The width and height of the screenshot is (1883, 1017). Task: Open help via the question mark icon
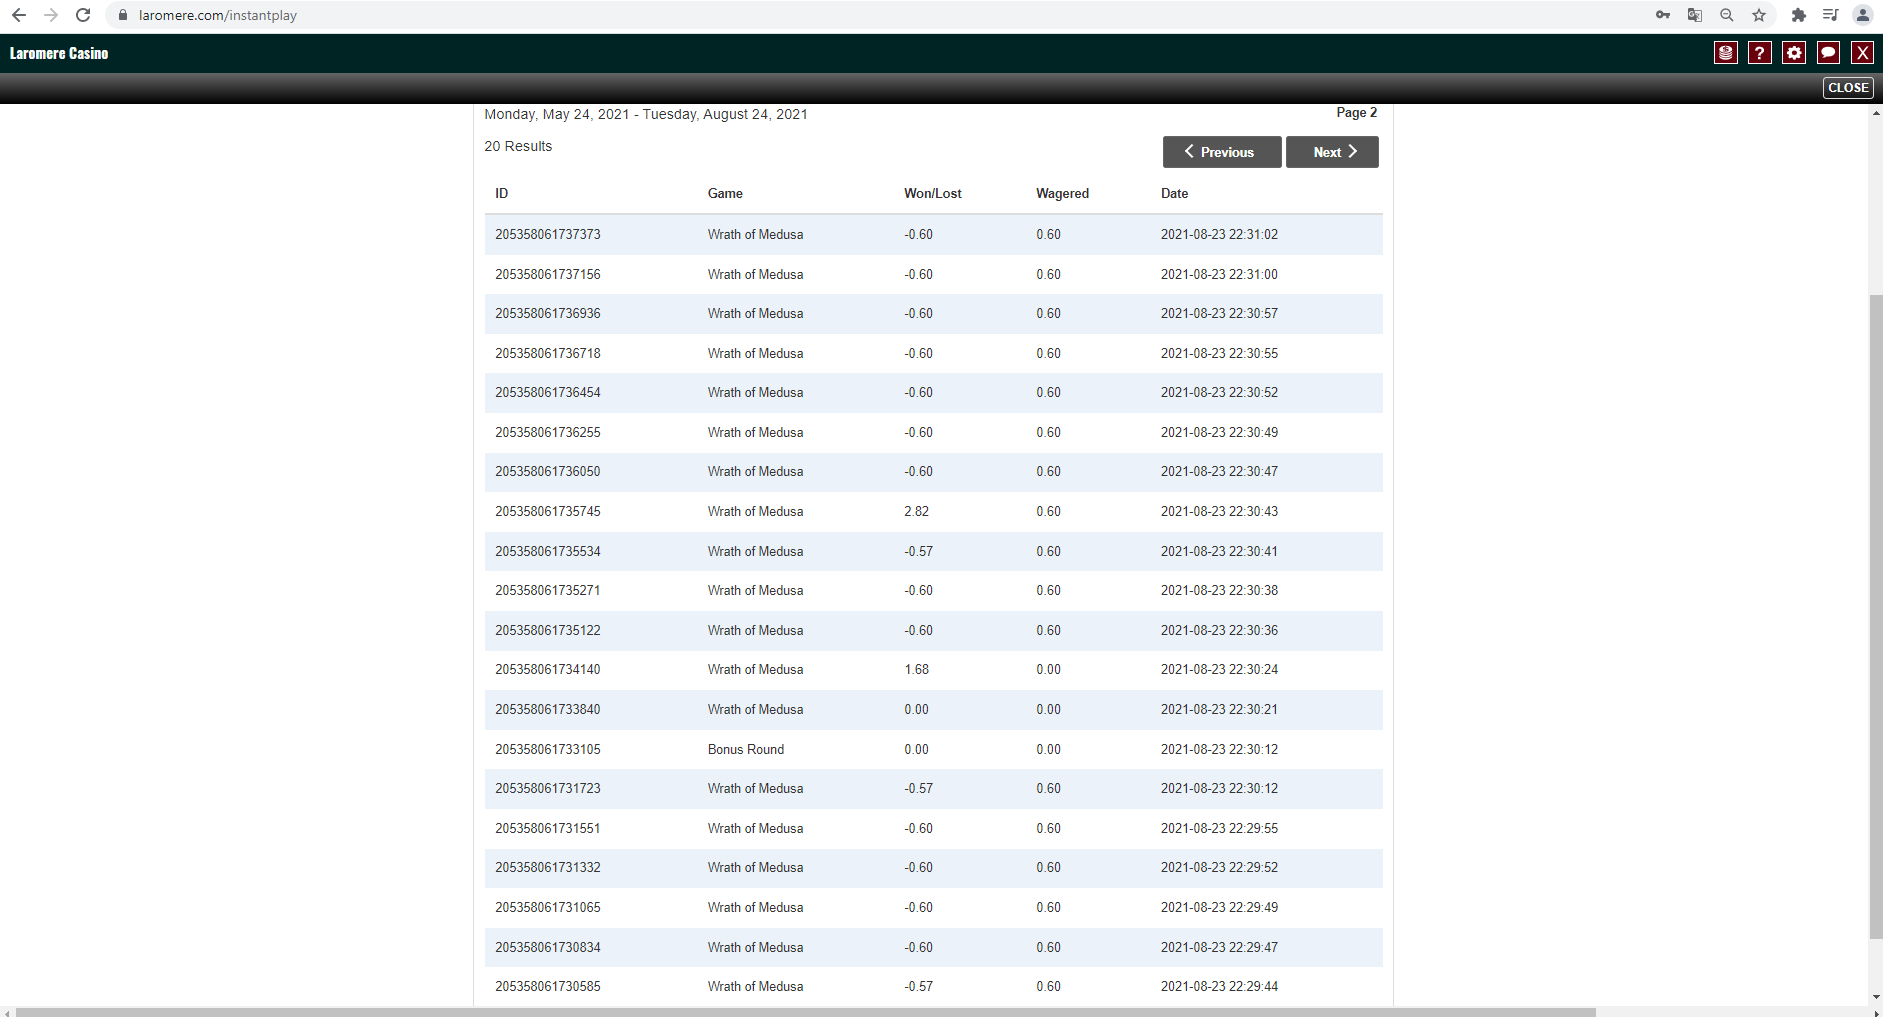(1759, 53)
